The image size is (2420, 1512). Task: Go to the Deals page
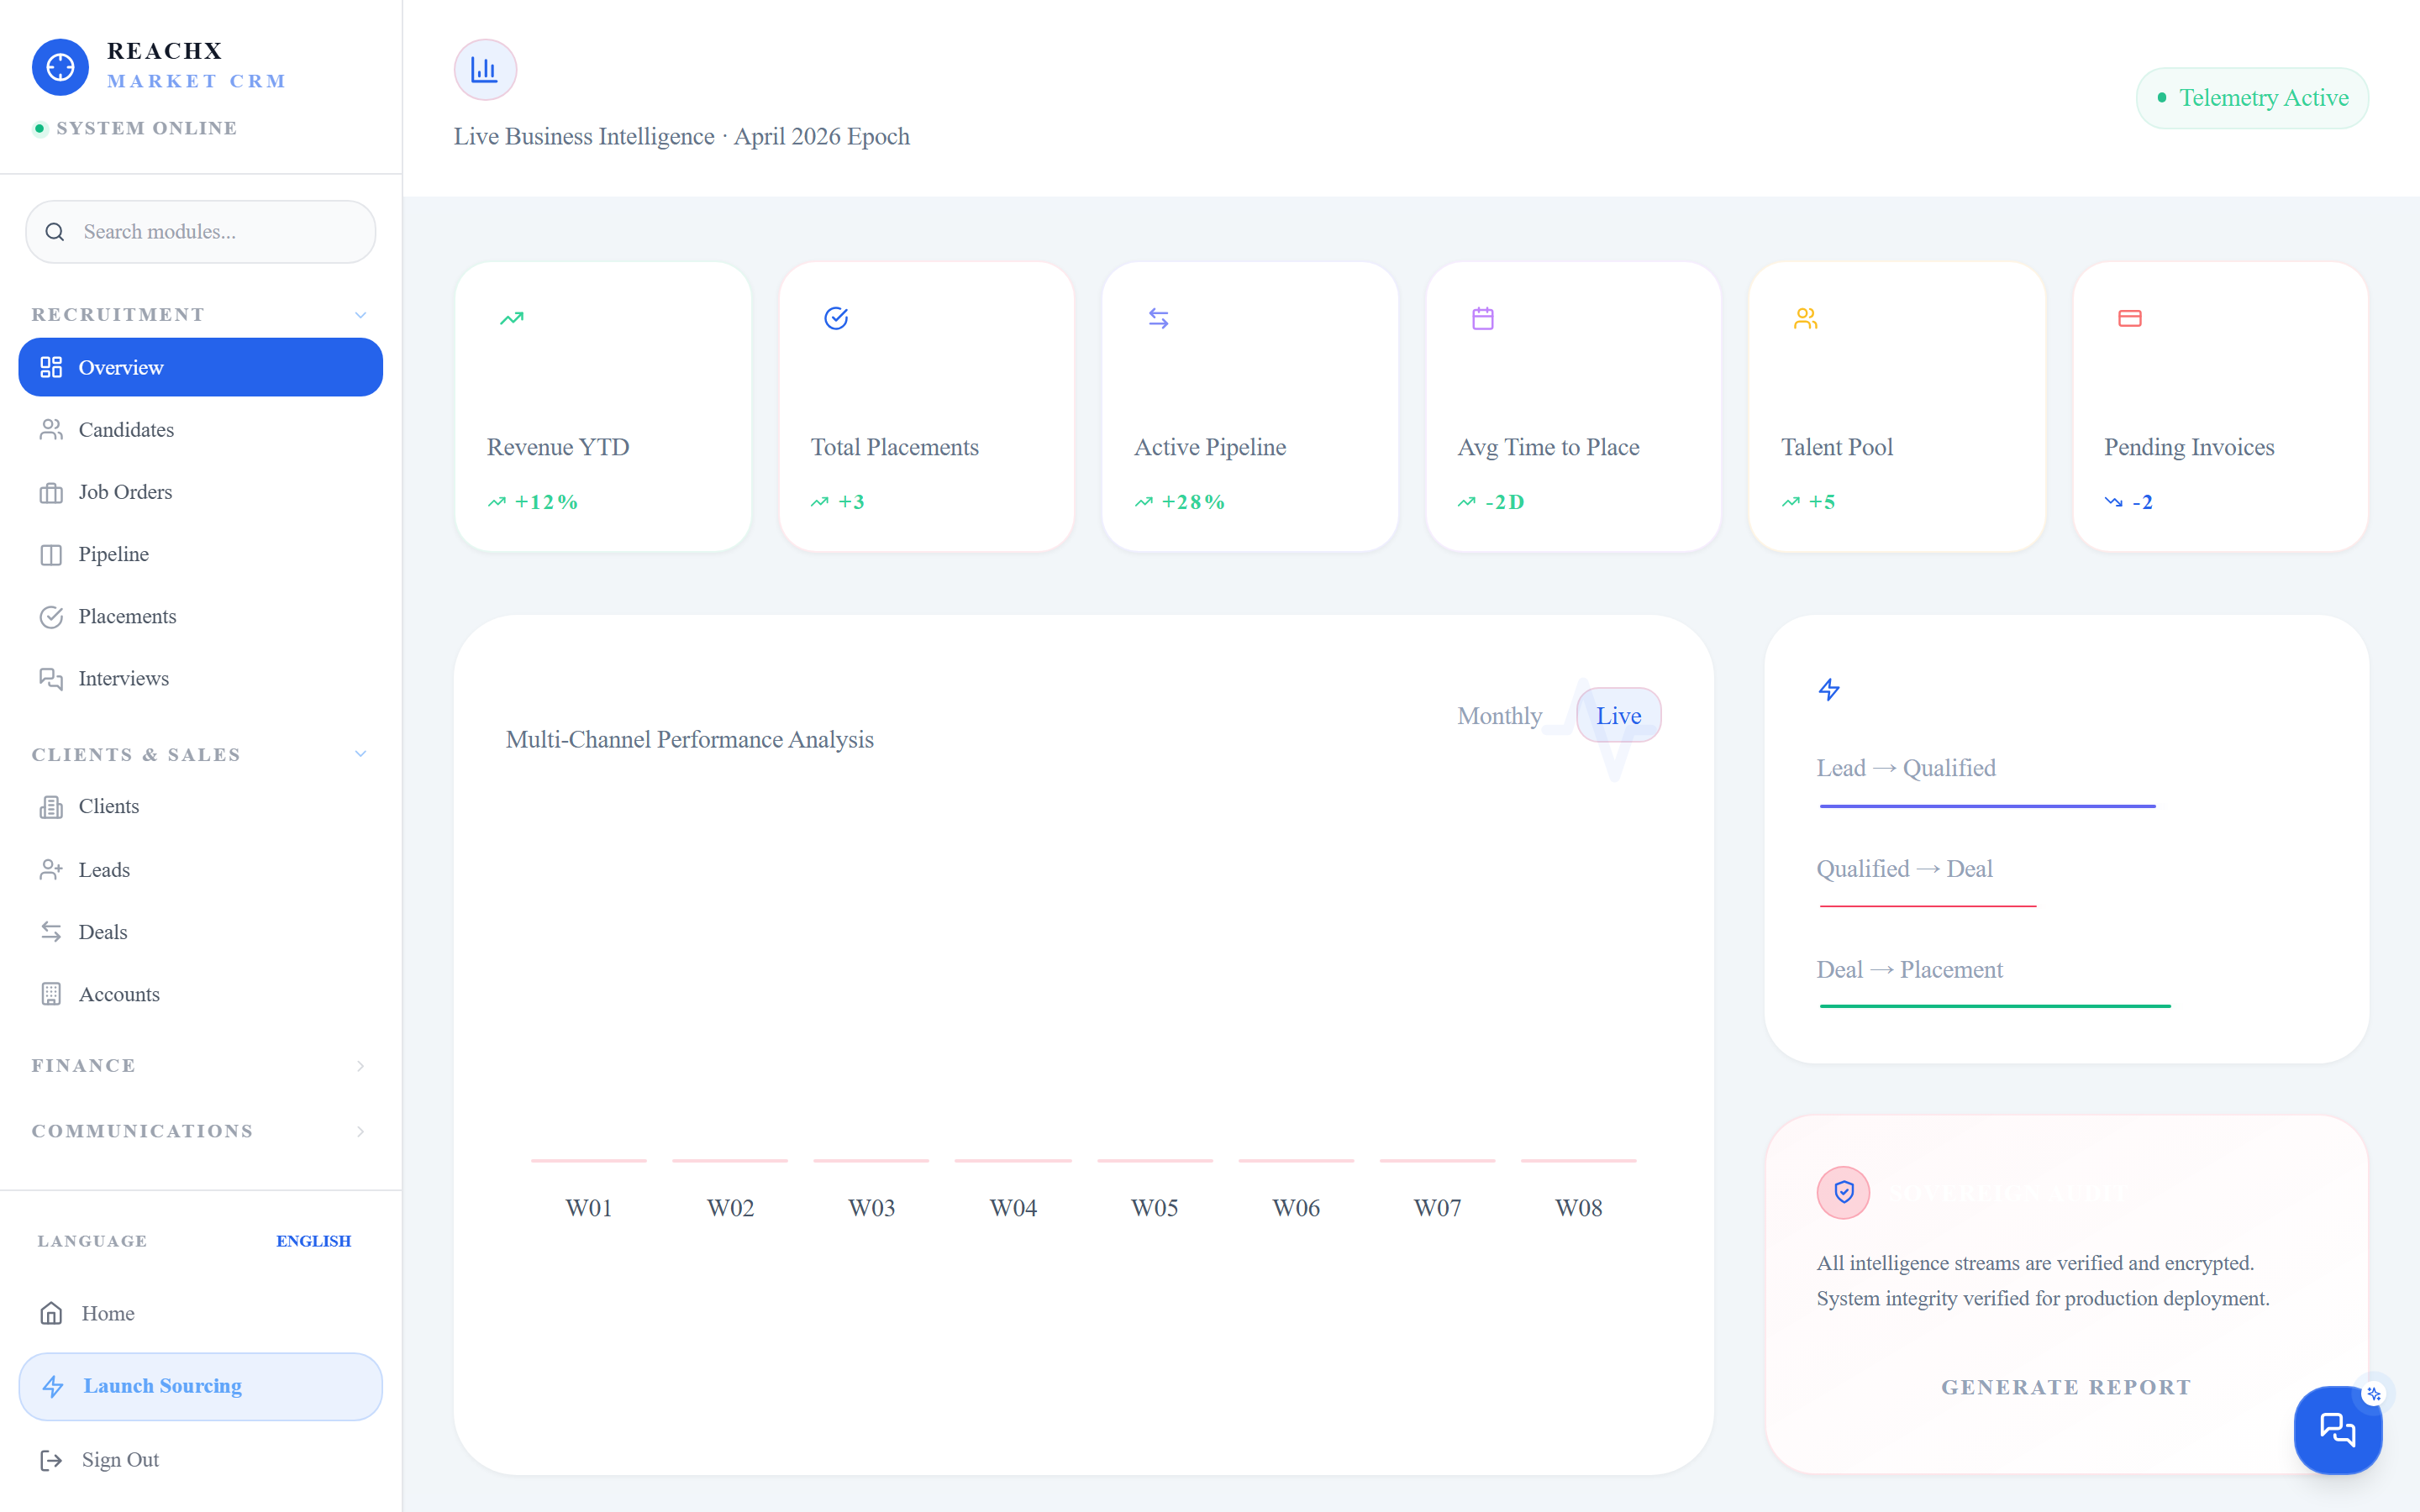200,932
